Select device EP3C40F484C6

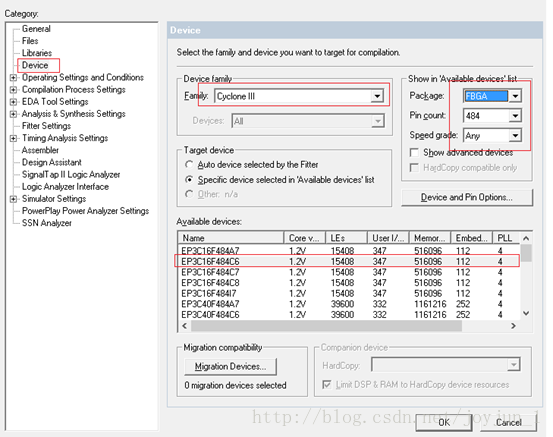tap(348, 315)
